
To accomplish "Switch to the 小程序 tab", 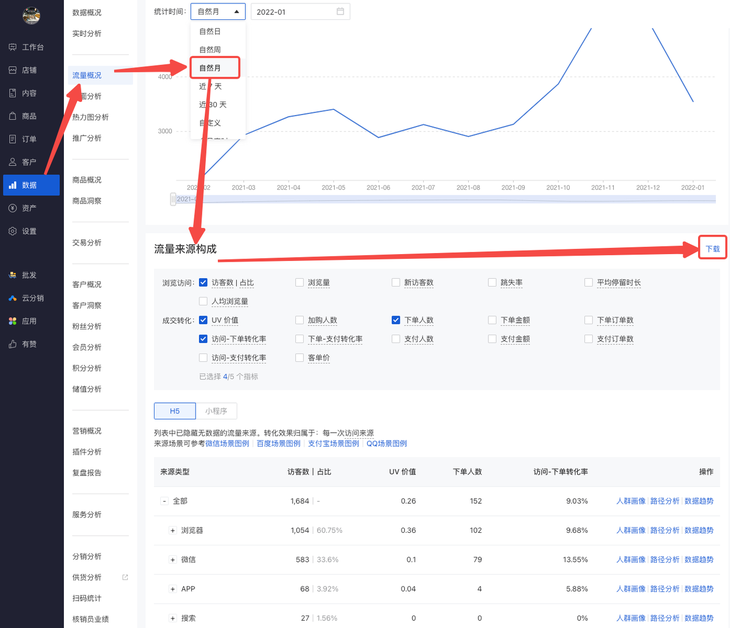I will 216,411.
